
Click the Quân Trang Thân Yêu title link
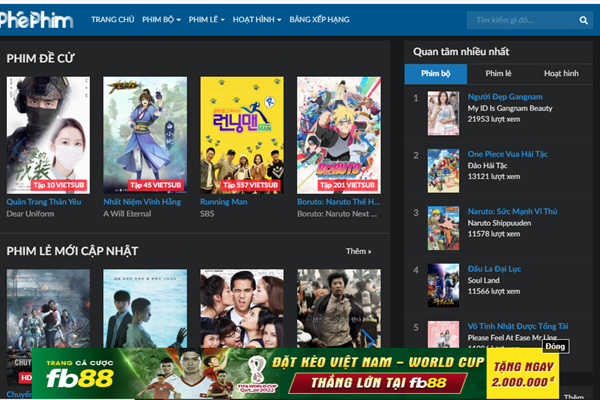(44, 202)
